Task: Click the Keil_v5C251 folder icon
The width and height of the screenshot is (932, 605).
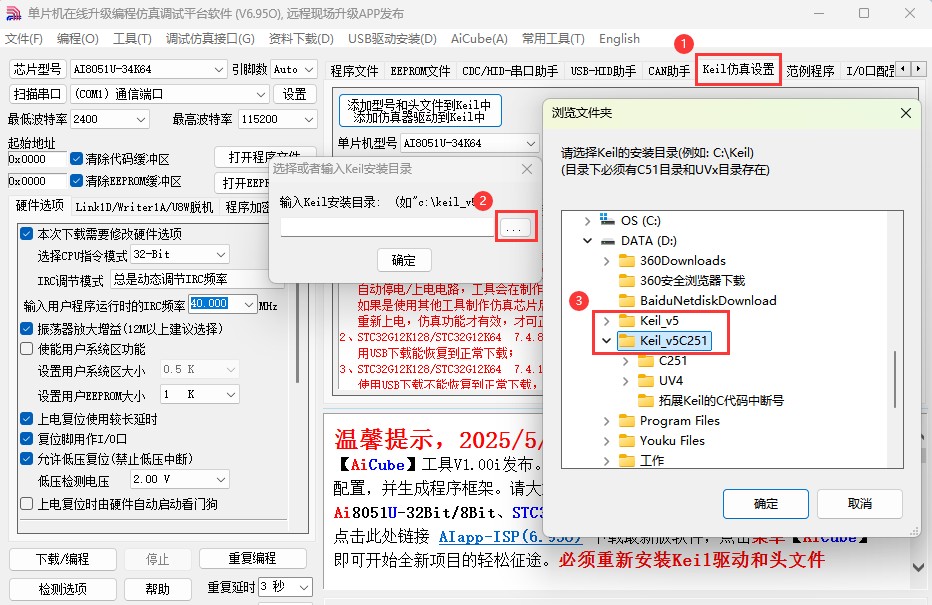Action: click(x=627, y=341)
